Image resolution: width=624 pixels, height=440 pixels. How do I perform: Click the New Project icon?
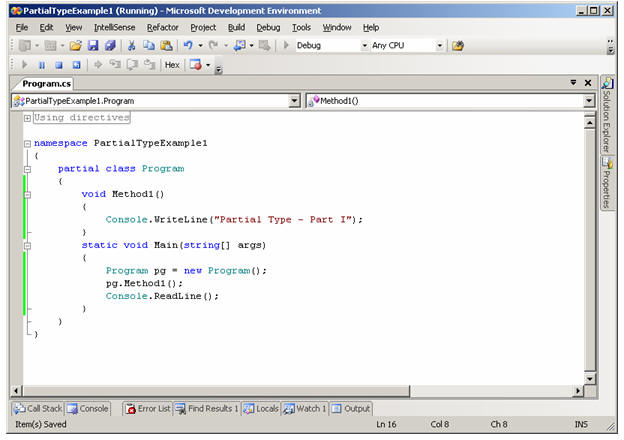click(x=25, y=46)
